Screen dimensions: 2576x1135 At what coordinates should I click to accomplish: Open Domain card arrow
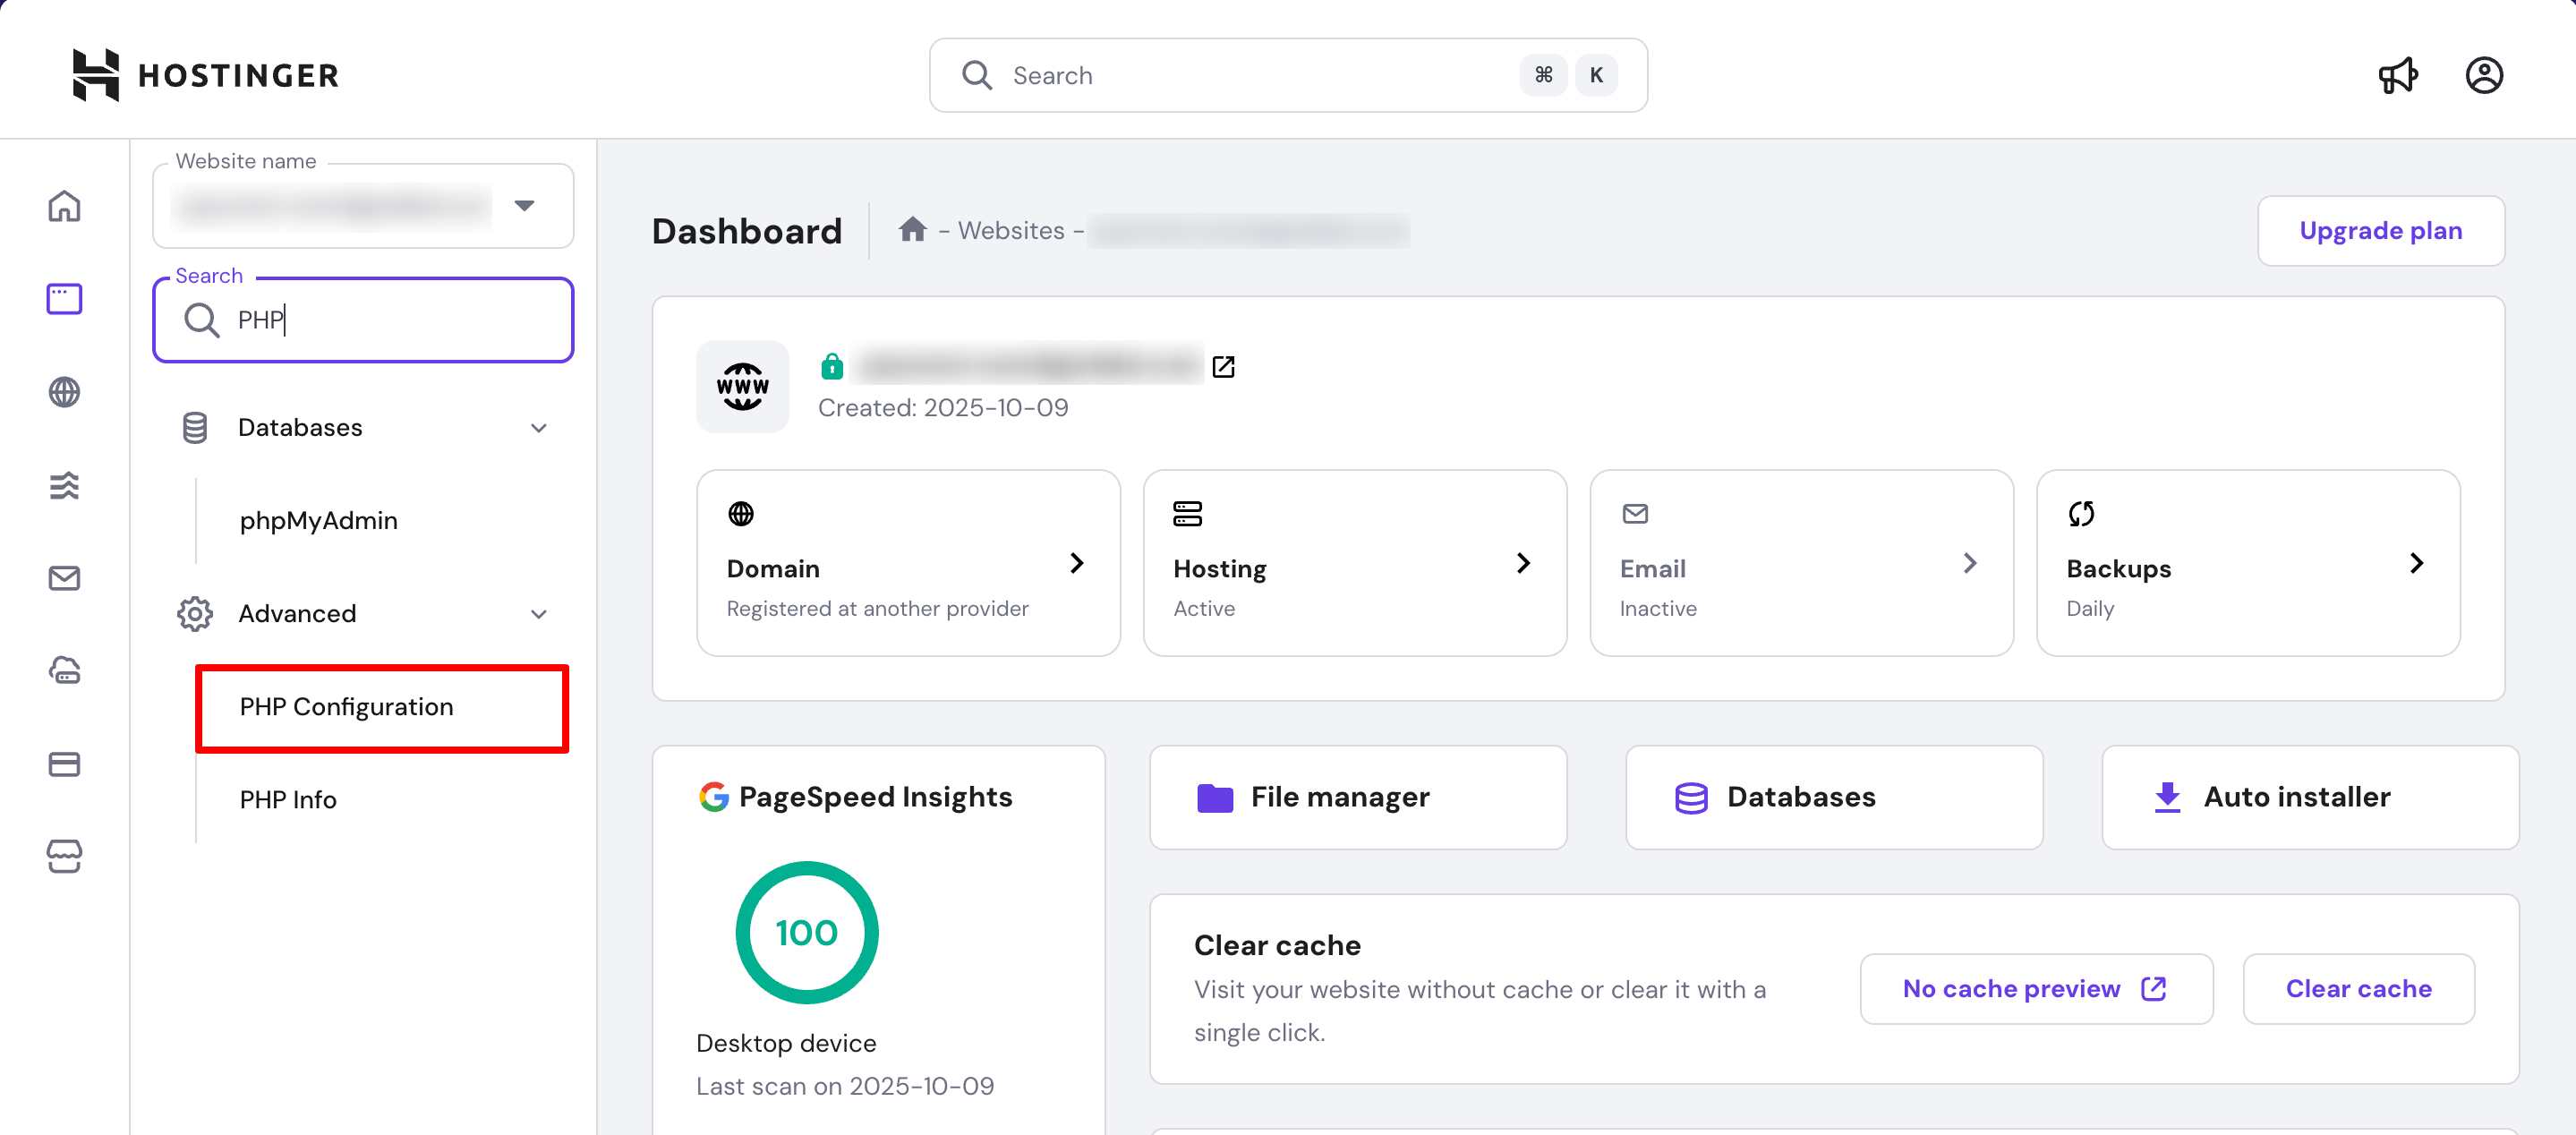click(1076, 563)
